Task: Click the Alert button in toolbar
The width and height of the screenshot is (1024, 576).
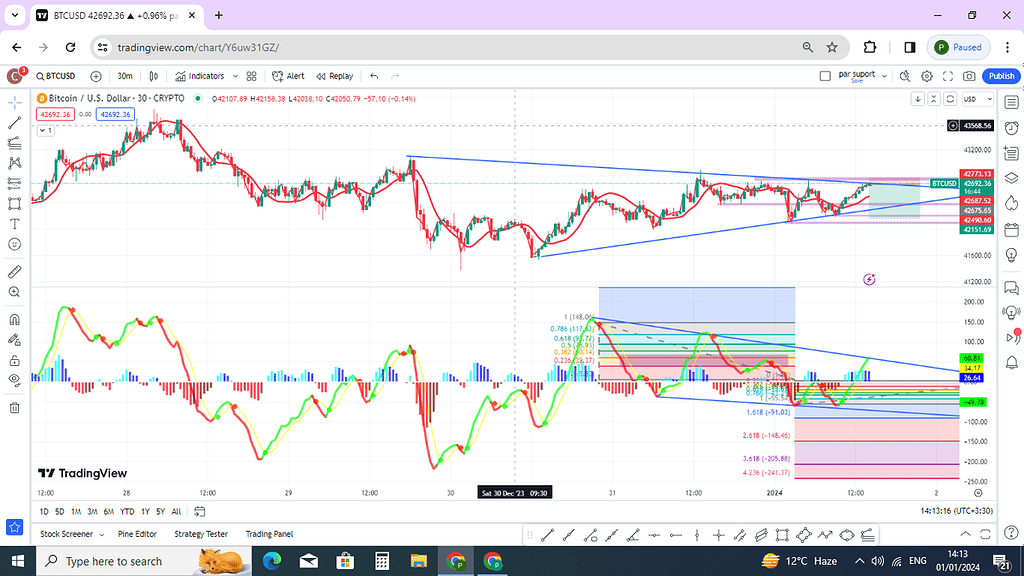Action: click(x=289, y=76)
